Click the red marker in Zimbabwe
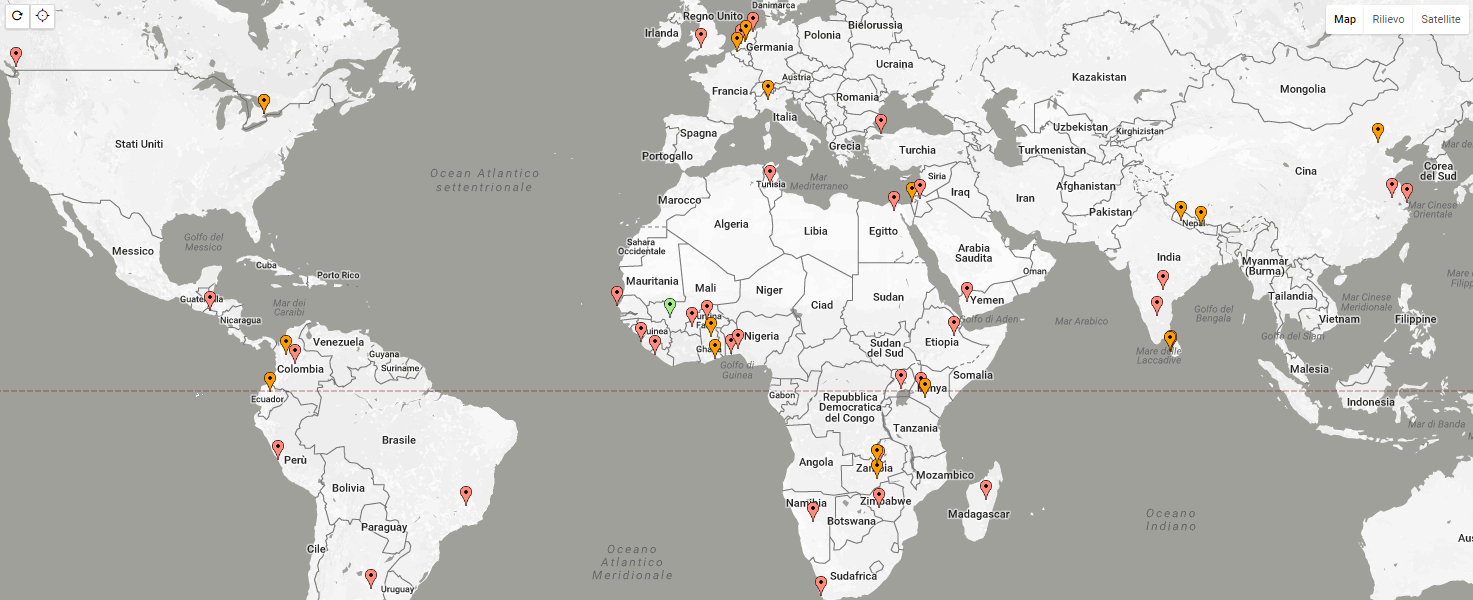This screenshot has height=600, width=1473. [x=879, y=496]
